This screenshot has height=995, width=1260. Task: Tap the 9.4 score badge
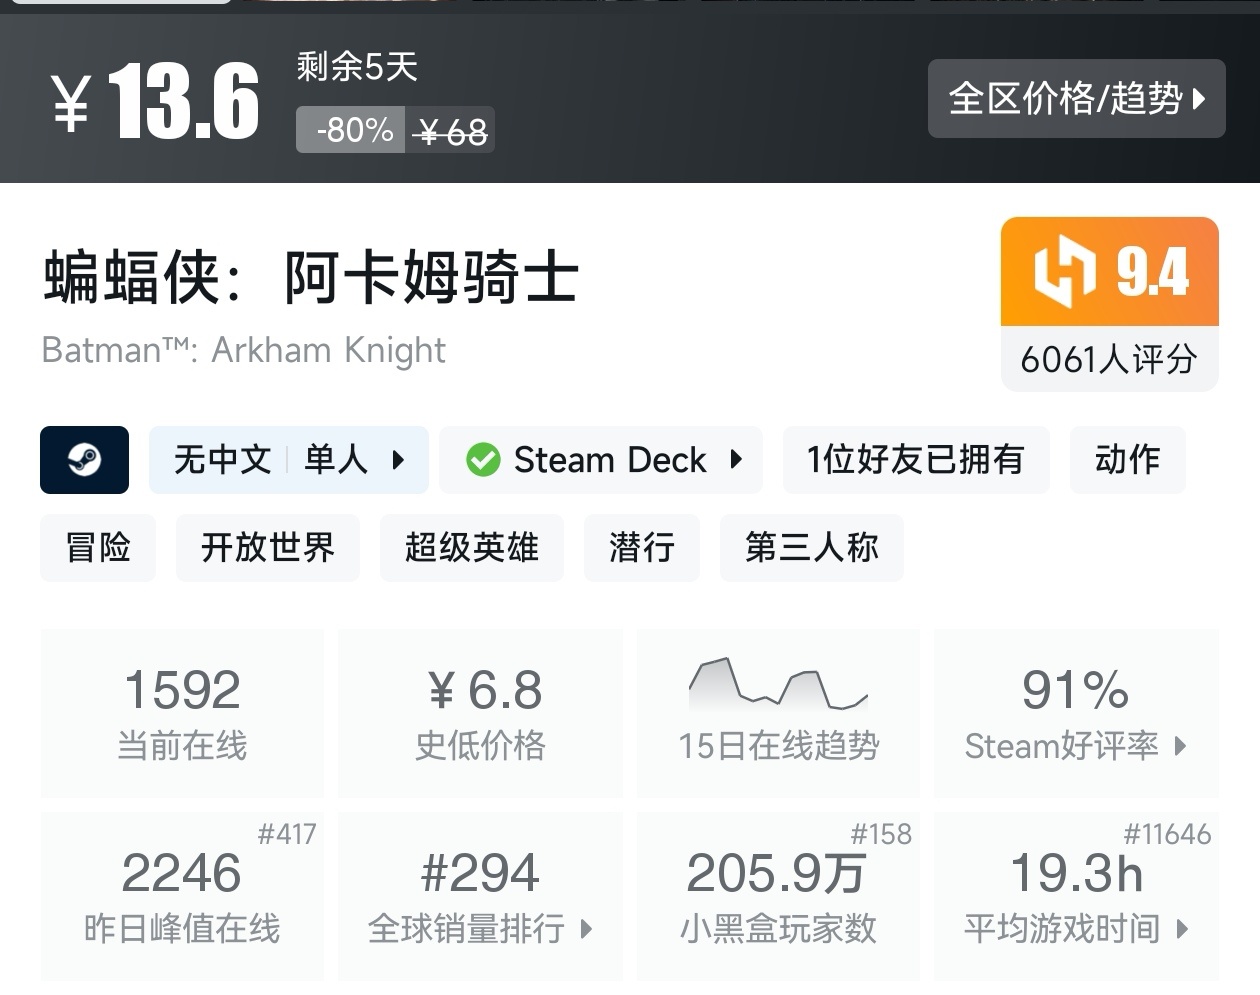pyautogui.click(x=1110, y=272)
